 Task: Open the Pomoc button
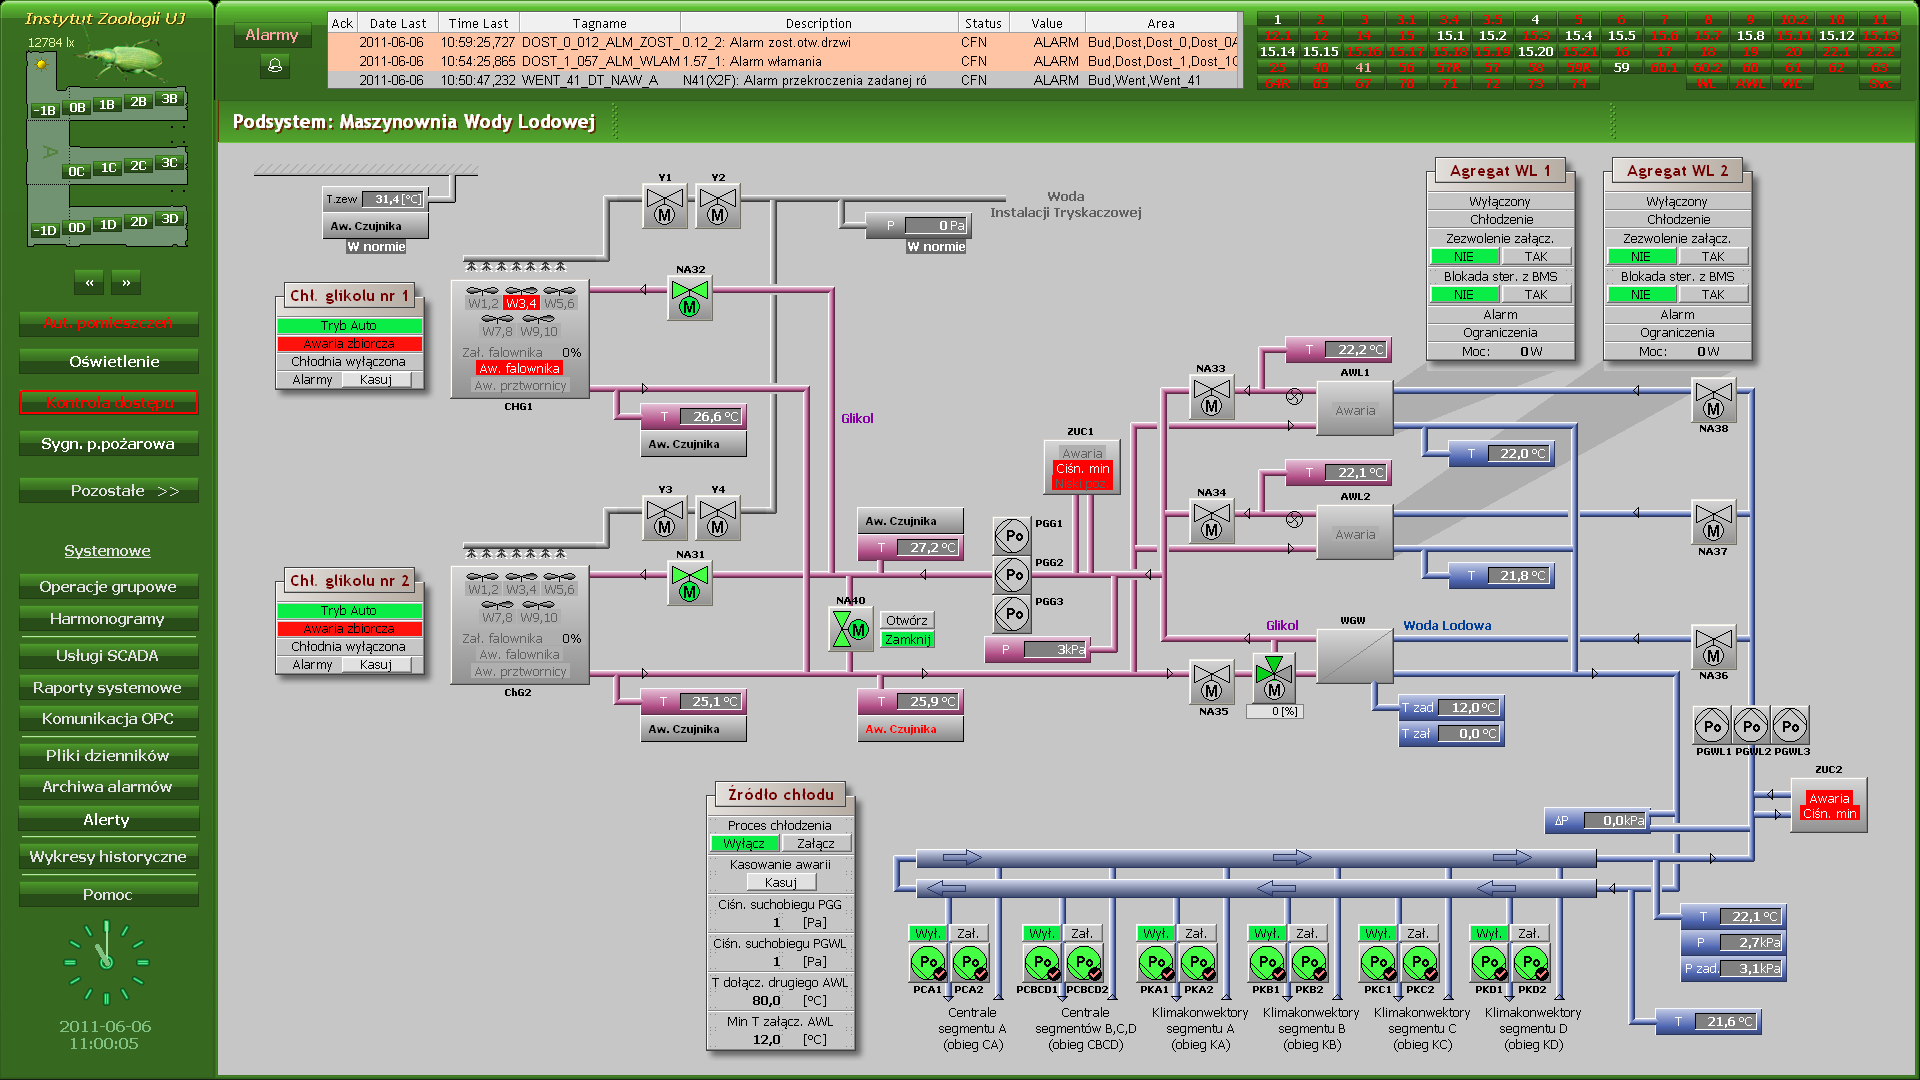[109, 895]
